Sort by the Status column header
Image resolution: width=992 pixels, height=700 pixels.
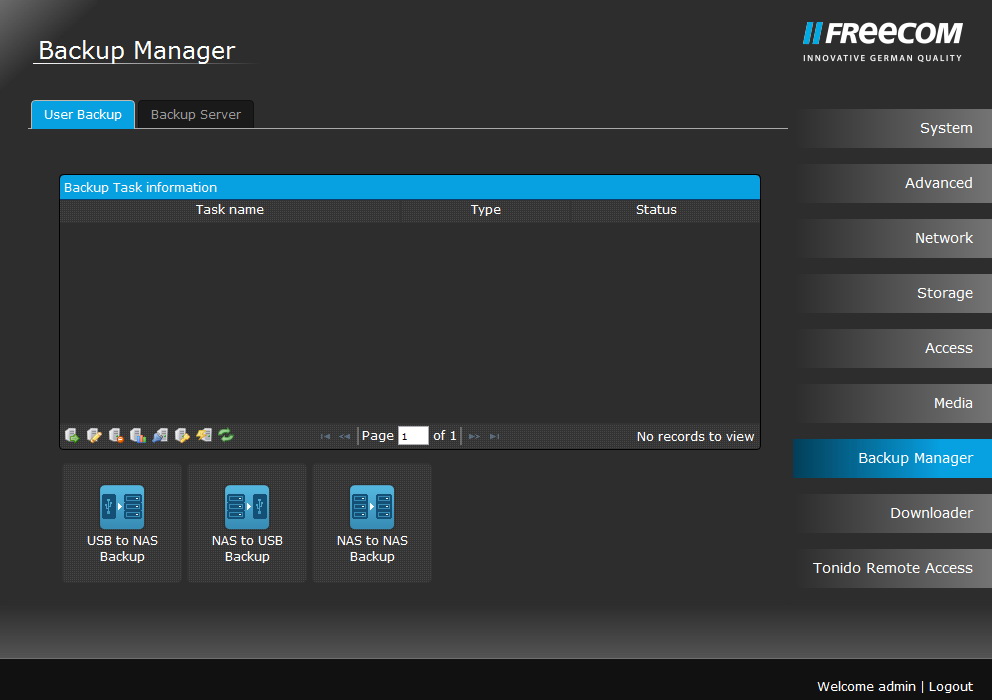click(656, 210)
